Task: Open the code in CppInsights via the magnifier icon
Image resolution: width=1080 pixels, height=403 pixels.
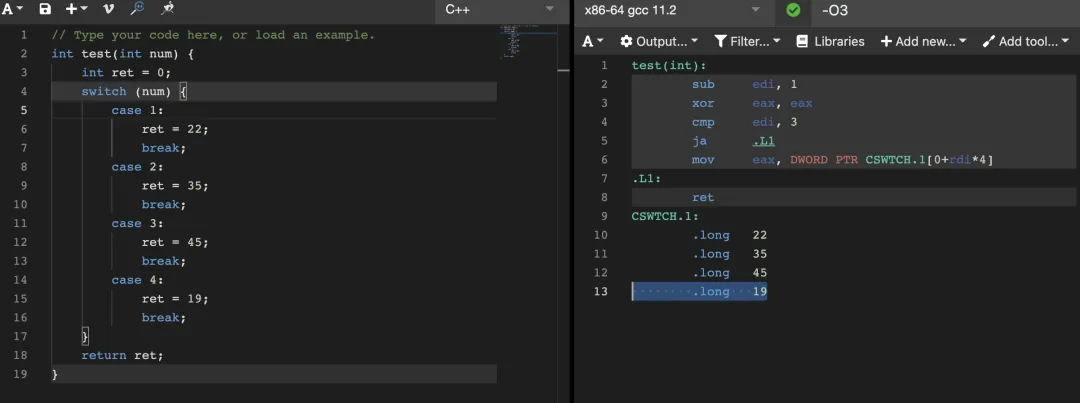Action: (137, 9)
